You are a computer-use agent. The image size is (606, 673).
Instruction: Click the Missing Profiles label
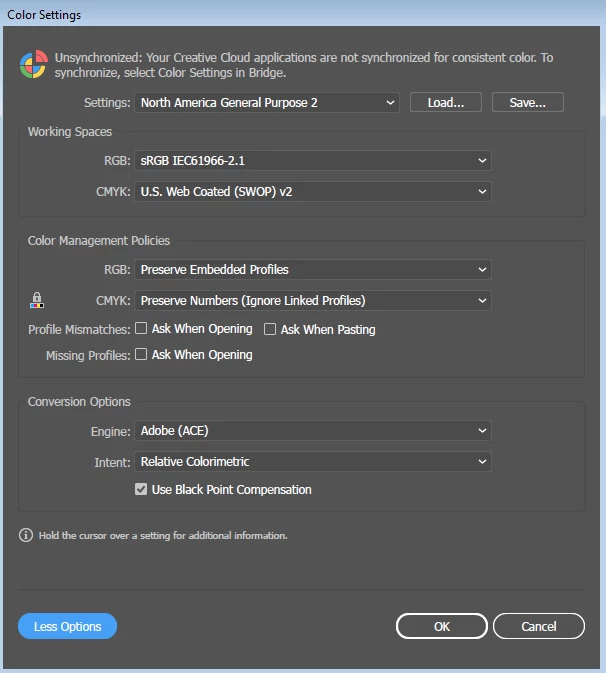88,355
